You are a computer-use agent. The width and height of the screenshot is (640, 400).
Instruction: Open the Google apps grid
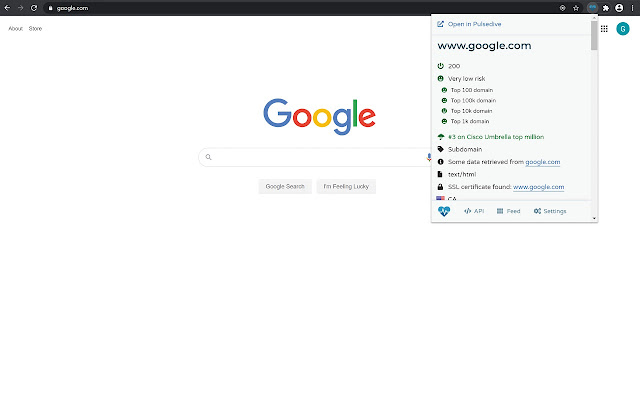604,29
